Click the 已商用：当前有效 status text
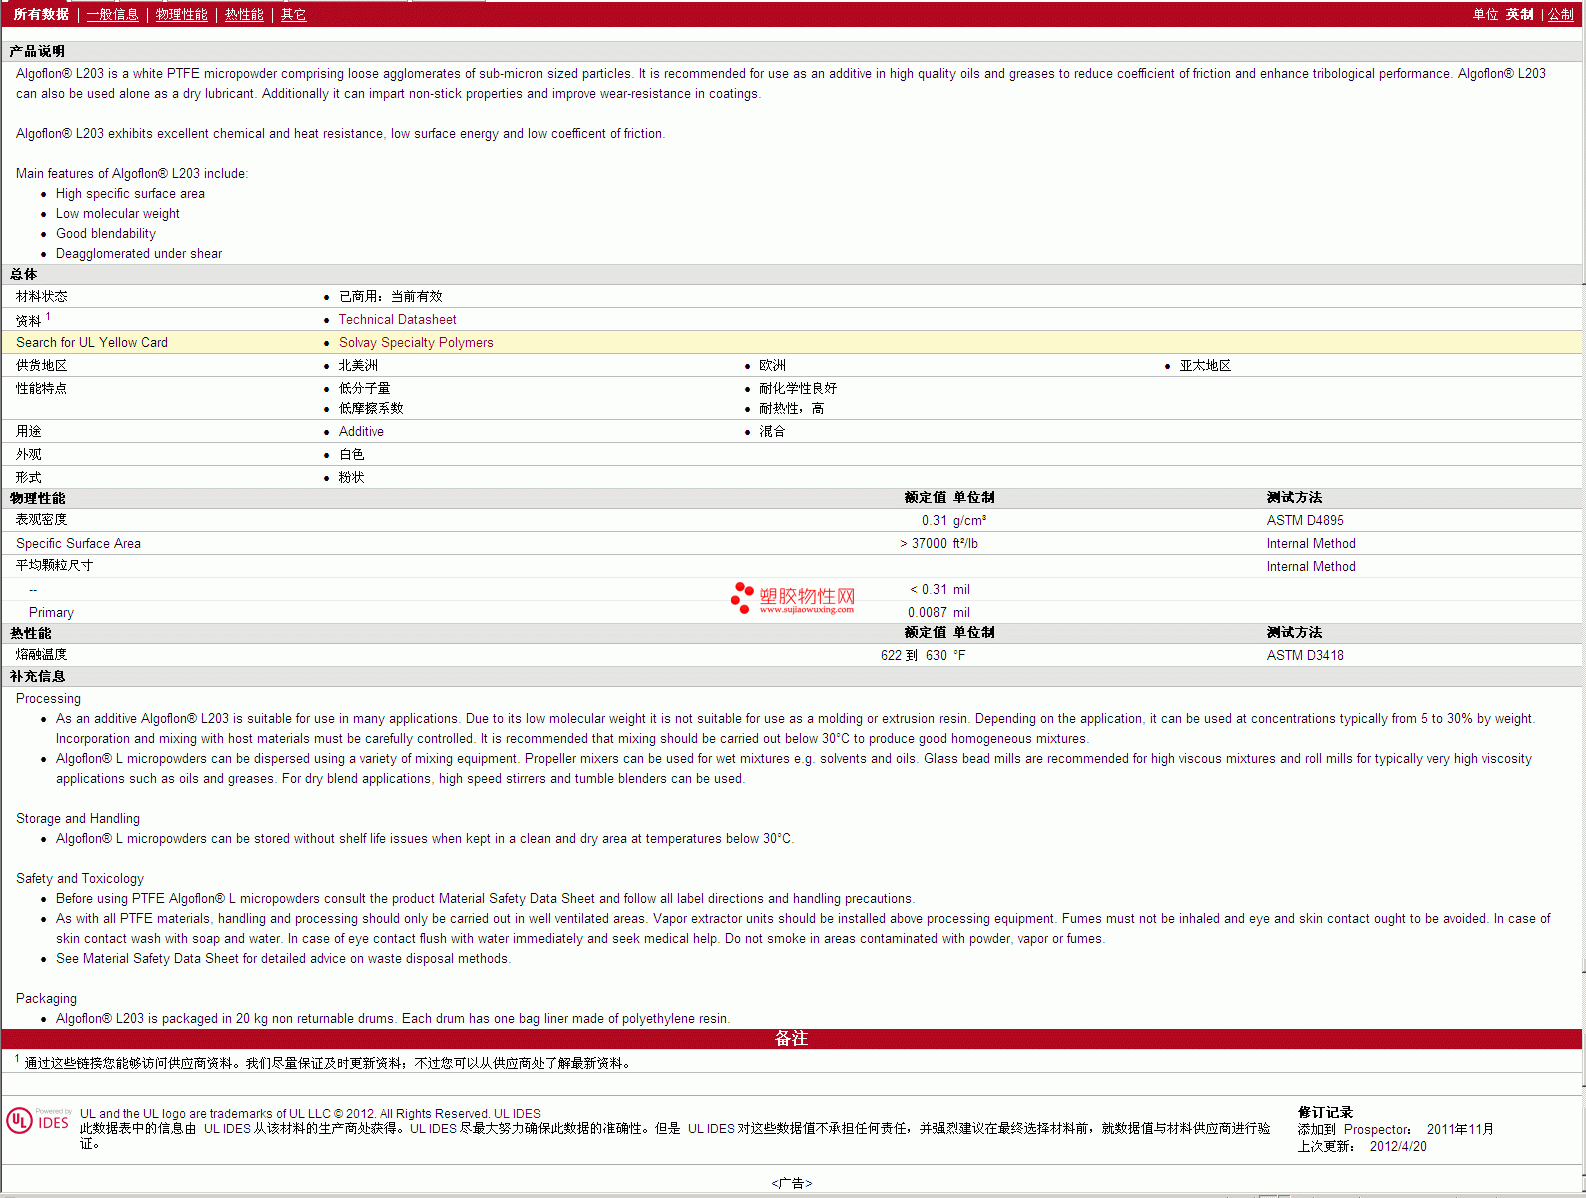 pyautogui.click(x=390, y=296)
